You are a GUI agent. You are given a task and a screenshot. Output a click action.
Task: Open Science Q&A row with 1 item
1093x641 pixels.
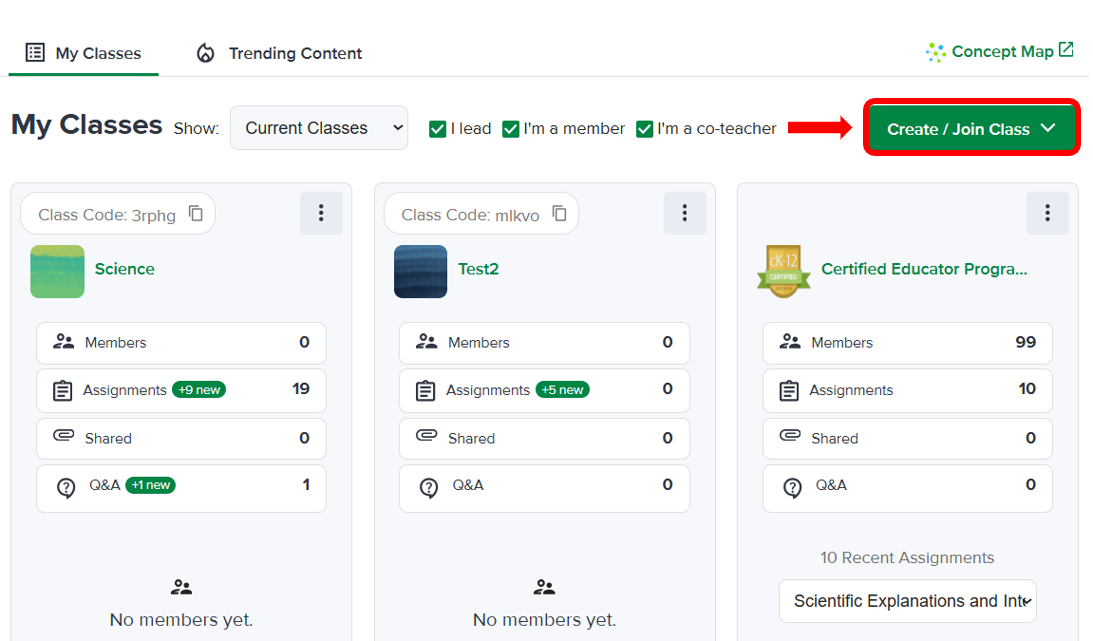(x=181, y=488)
